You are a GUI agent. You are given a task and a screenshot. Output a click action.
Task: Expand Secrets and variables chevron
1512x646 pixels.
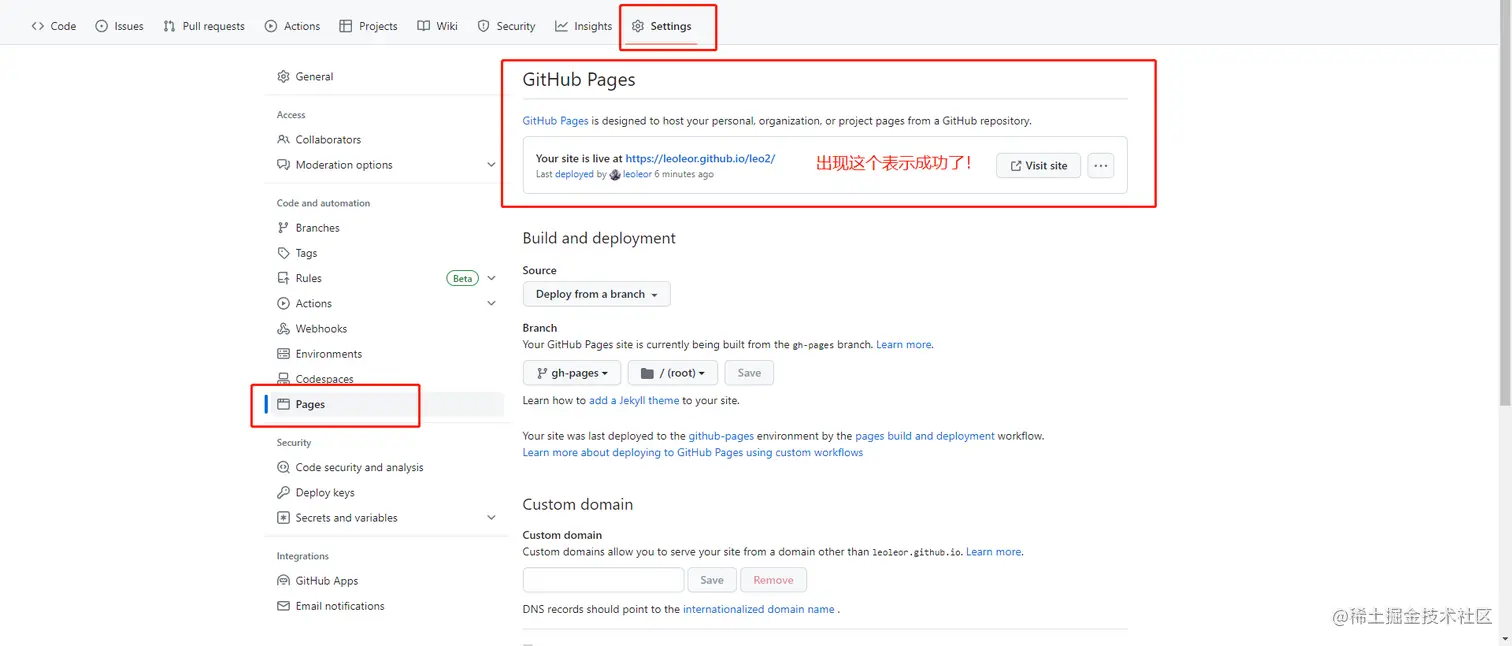click(491, 517)
